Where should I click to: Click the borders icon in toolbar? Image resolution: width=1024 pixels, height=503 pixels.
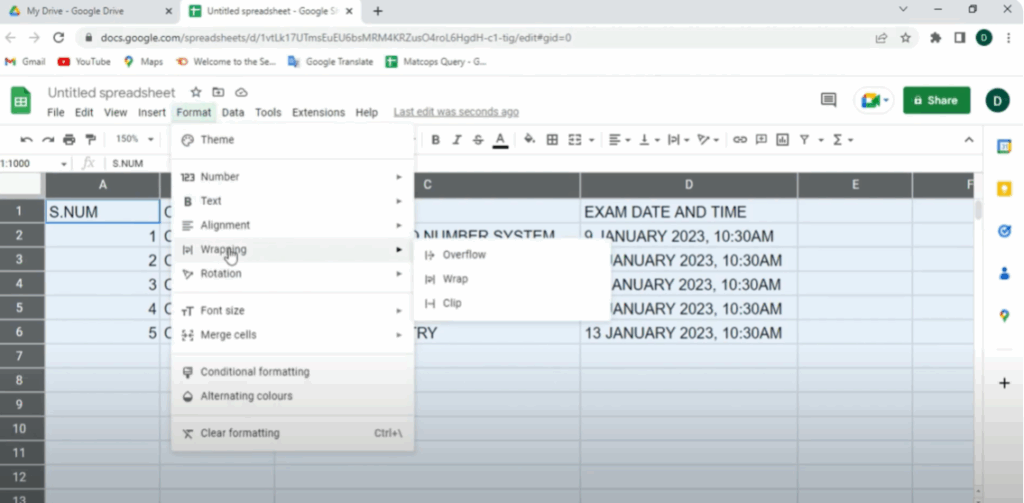552,140
